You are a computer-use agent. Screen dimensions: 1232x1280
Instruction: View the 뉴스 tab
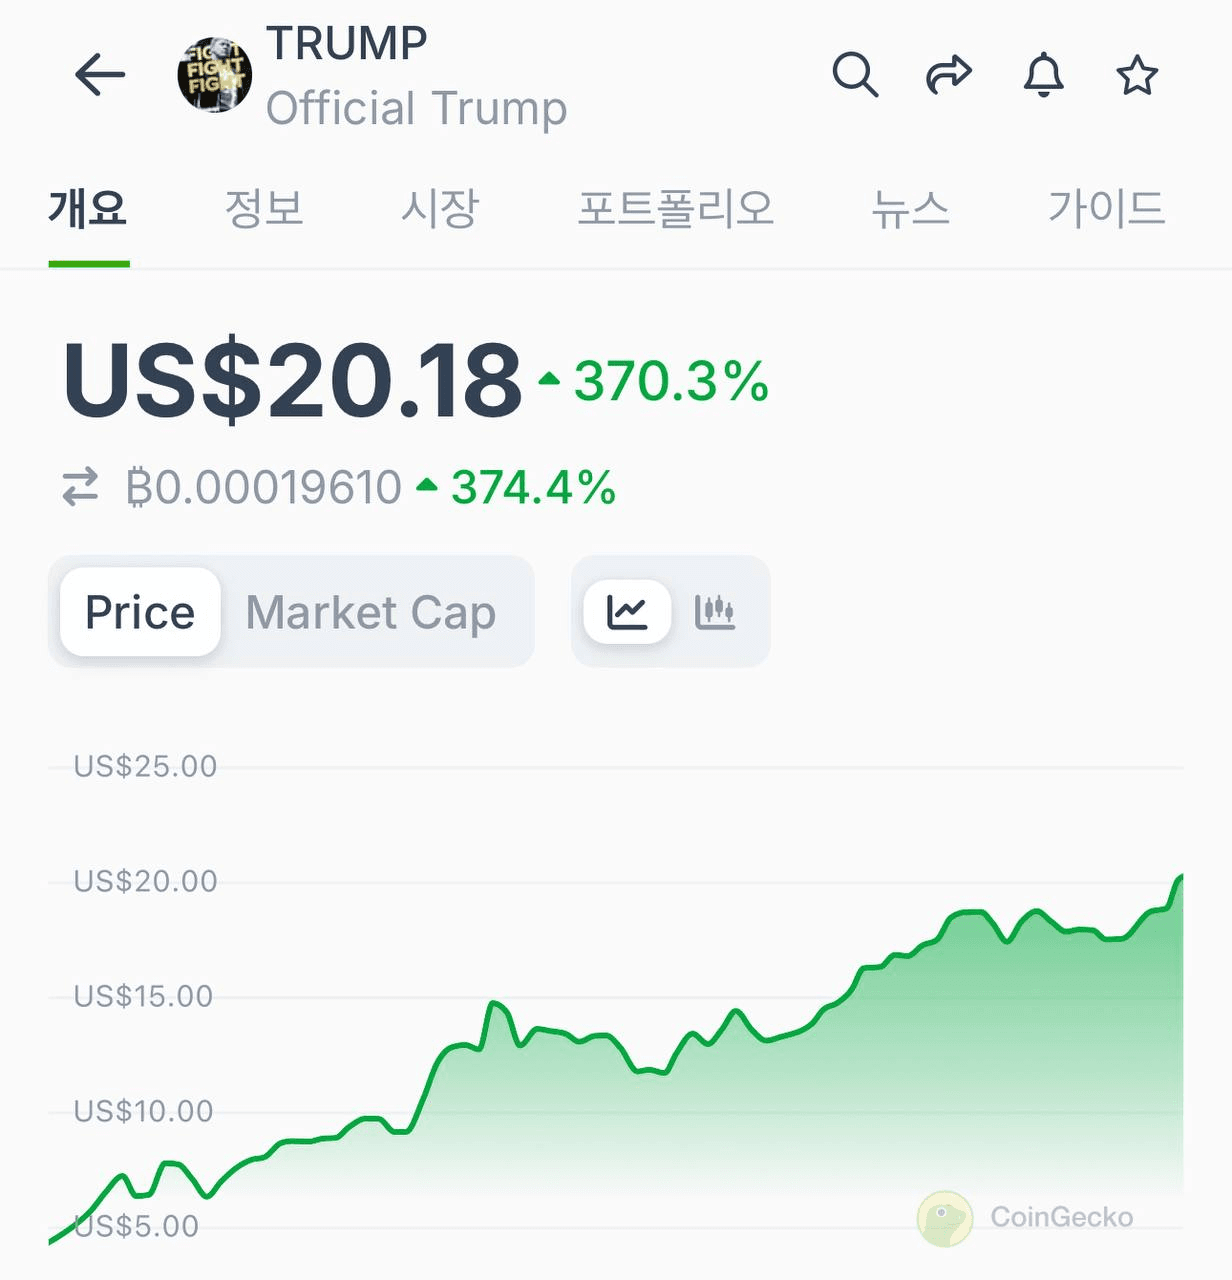pyautogui.click(x=910, y=209)
